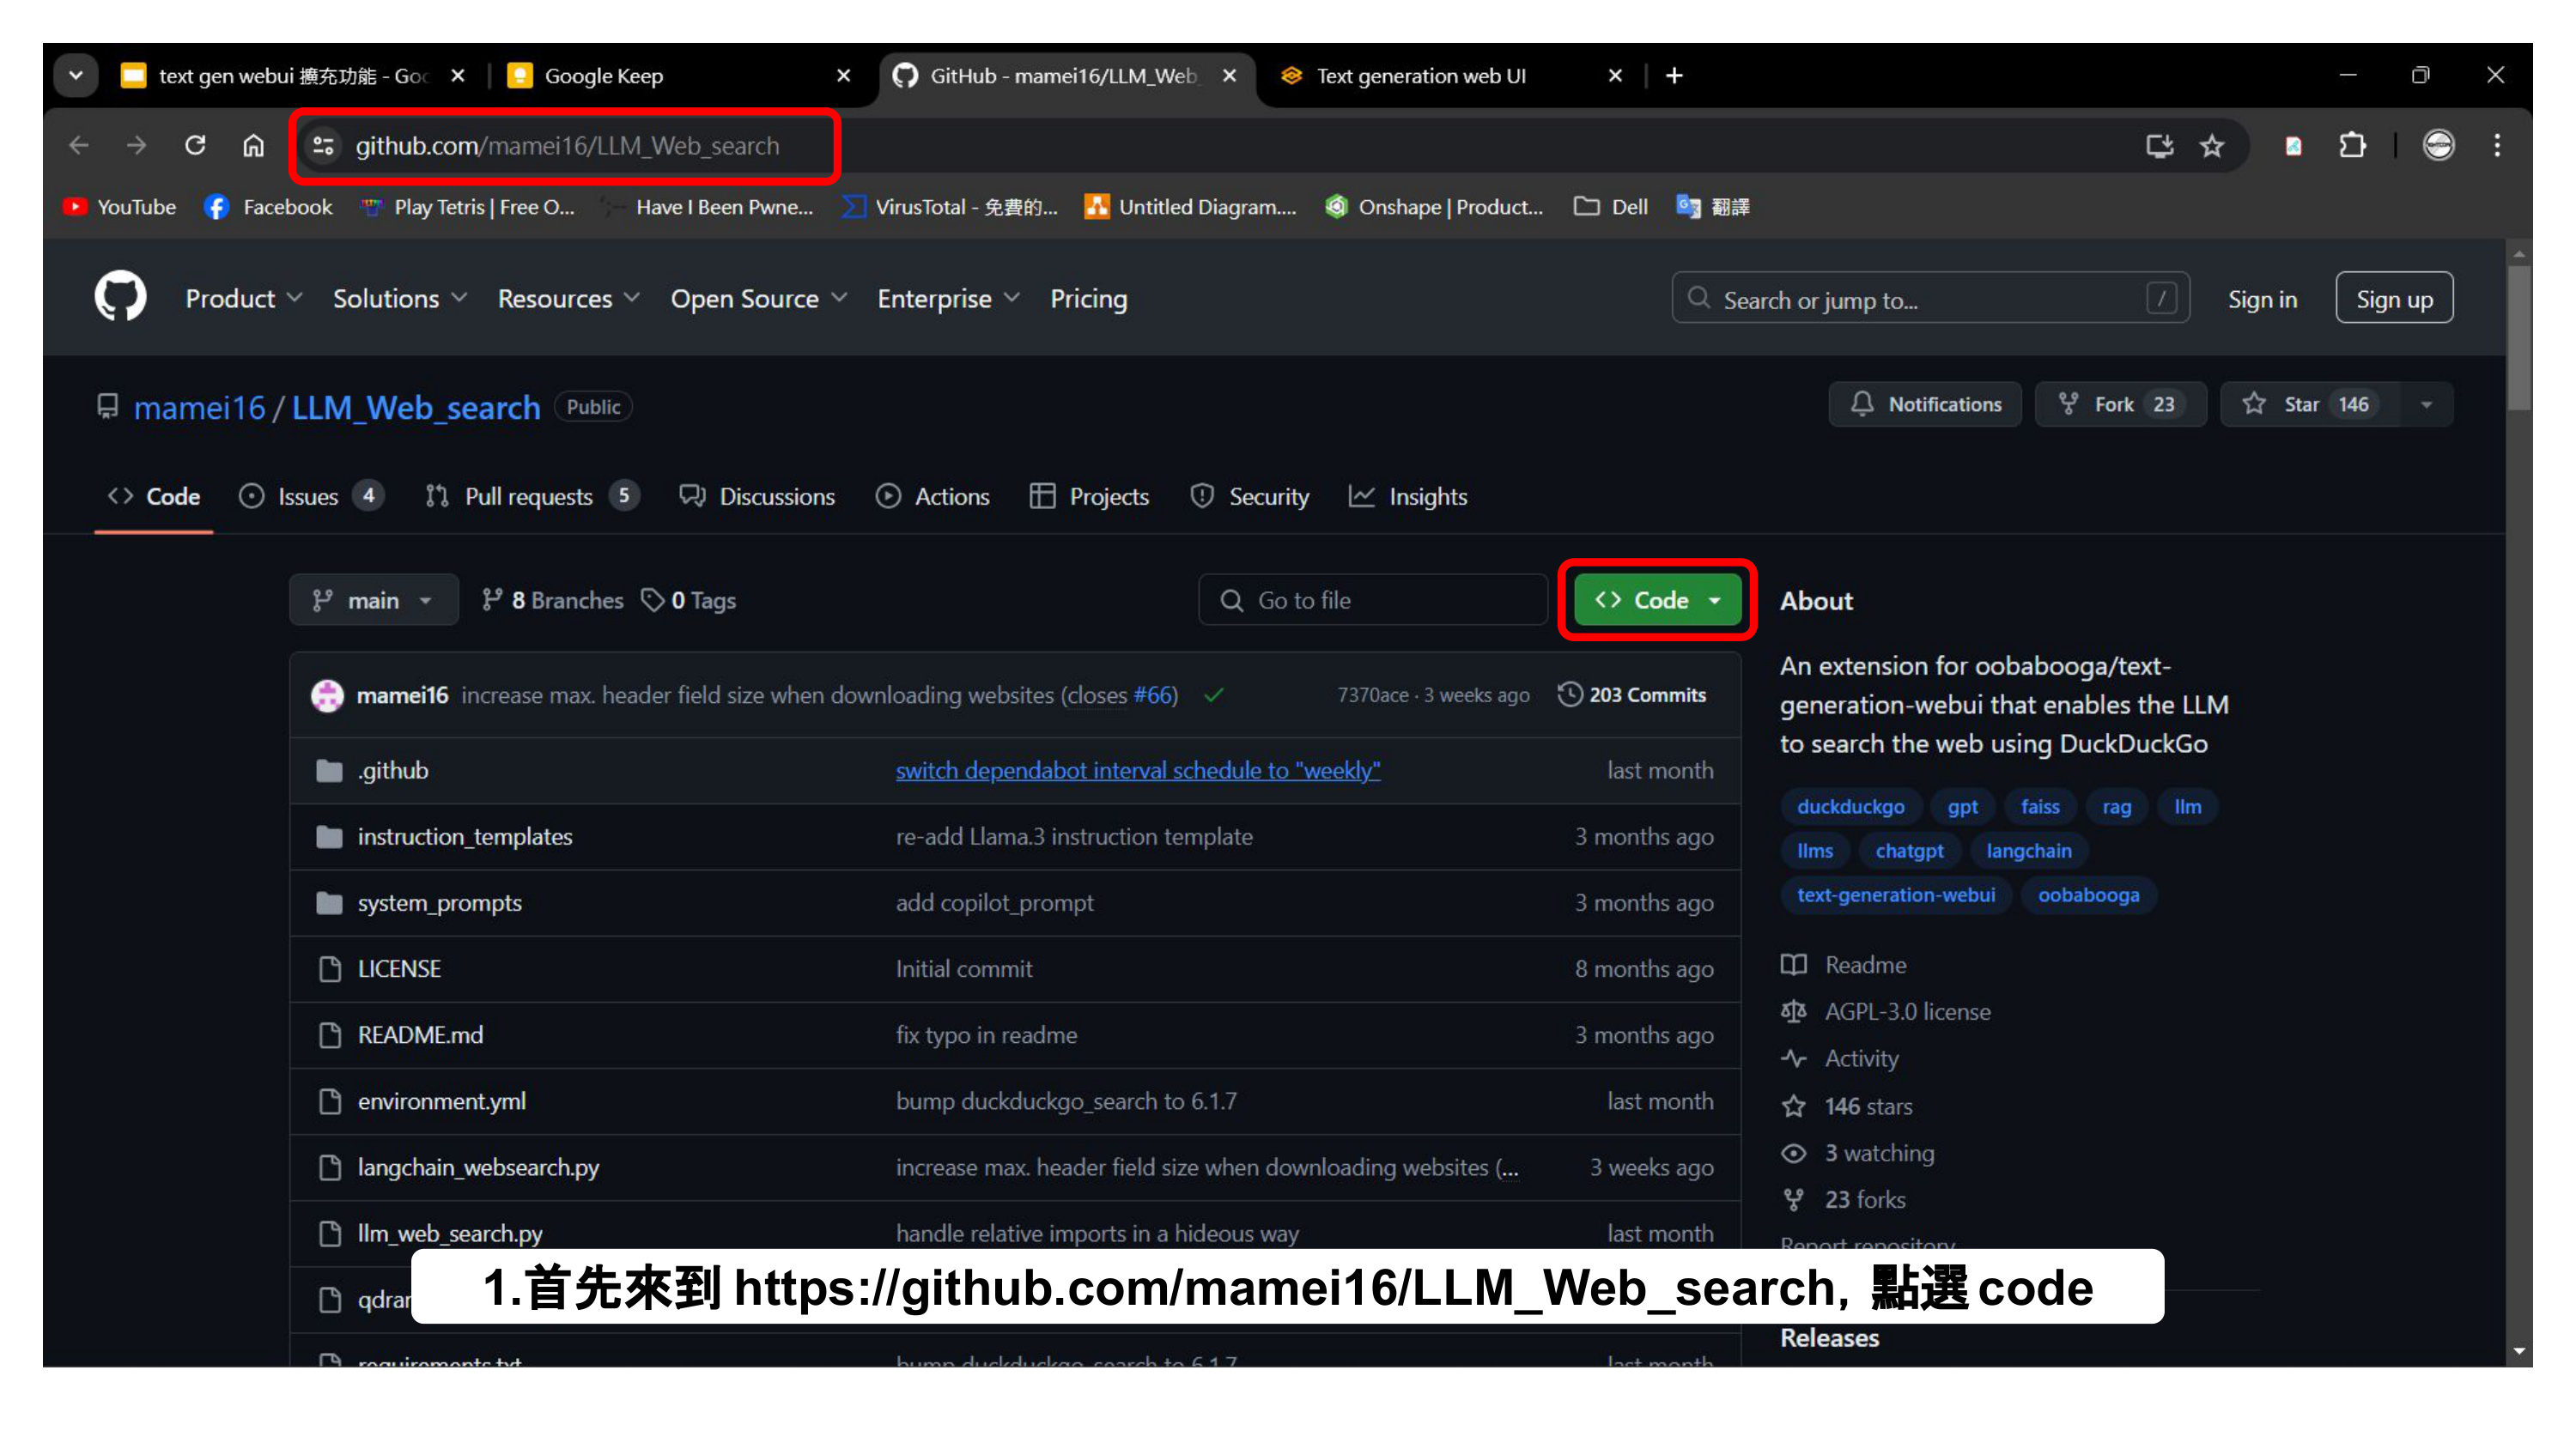2576x1449 pixels.
Task: Click the Notifications bell button
Action: [x=1925, y=404]
